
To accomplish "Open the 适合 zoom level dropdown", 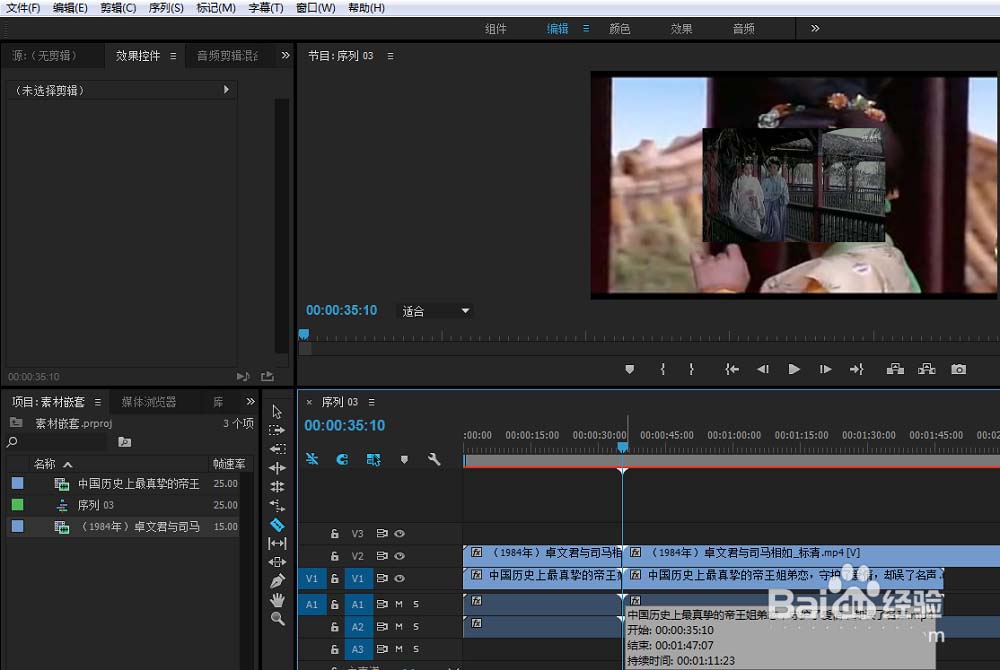I will pyautogui.click(x=435, y=311).
